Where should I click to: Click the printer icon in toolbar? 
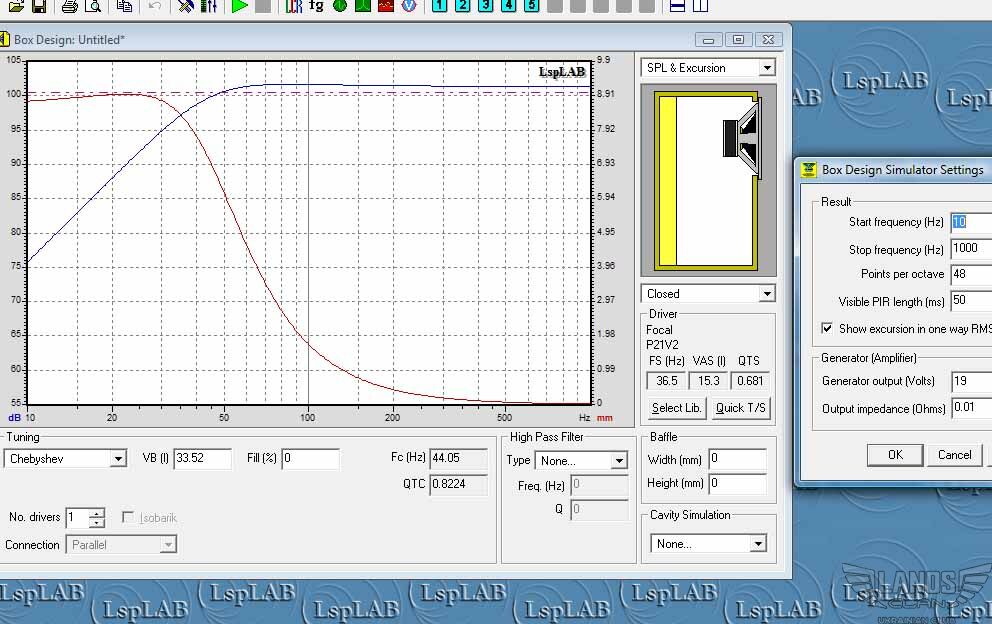pos(70,6)
